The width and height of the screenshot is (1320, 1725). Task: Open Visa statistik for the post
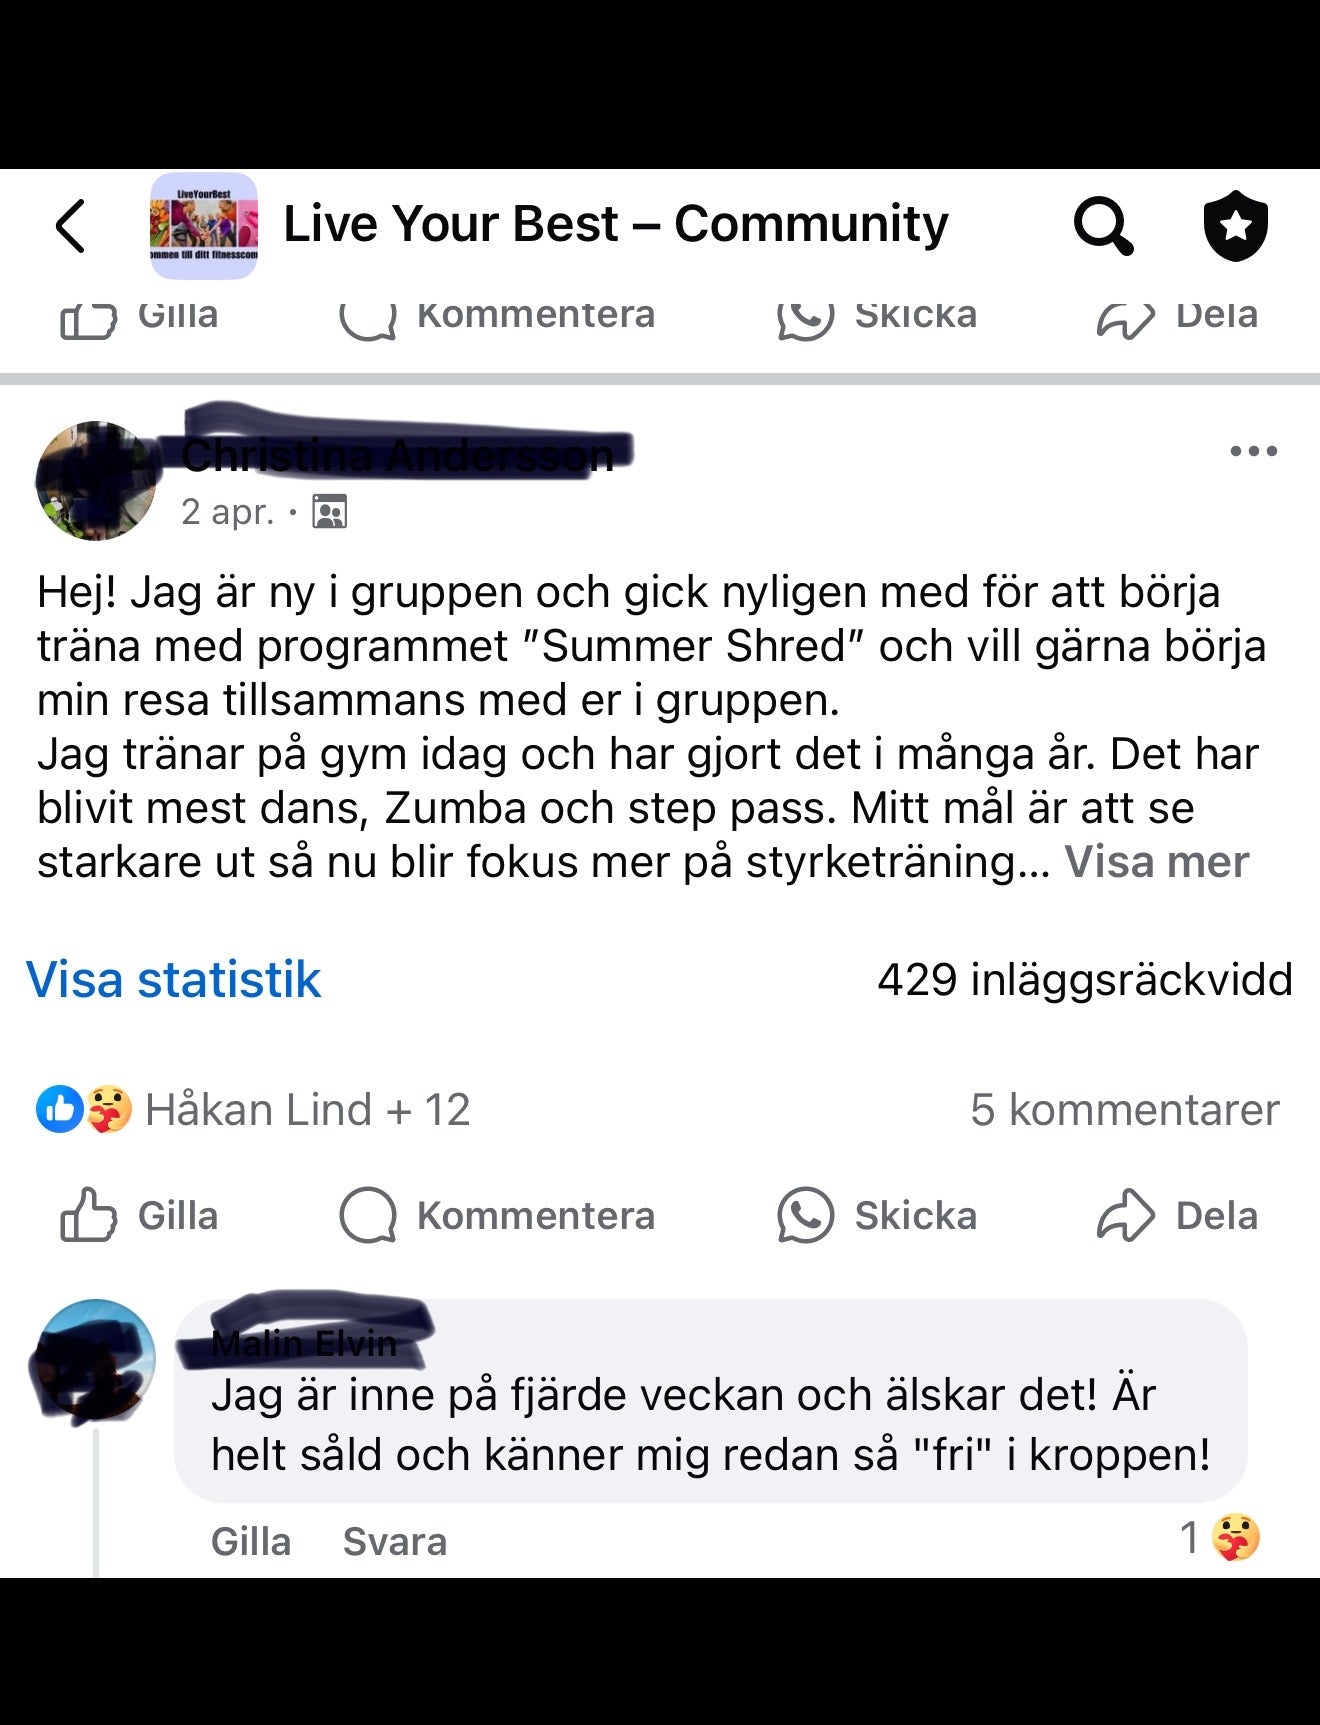pos(173,979)
